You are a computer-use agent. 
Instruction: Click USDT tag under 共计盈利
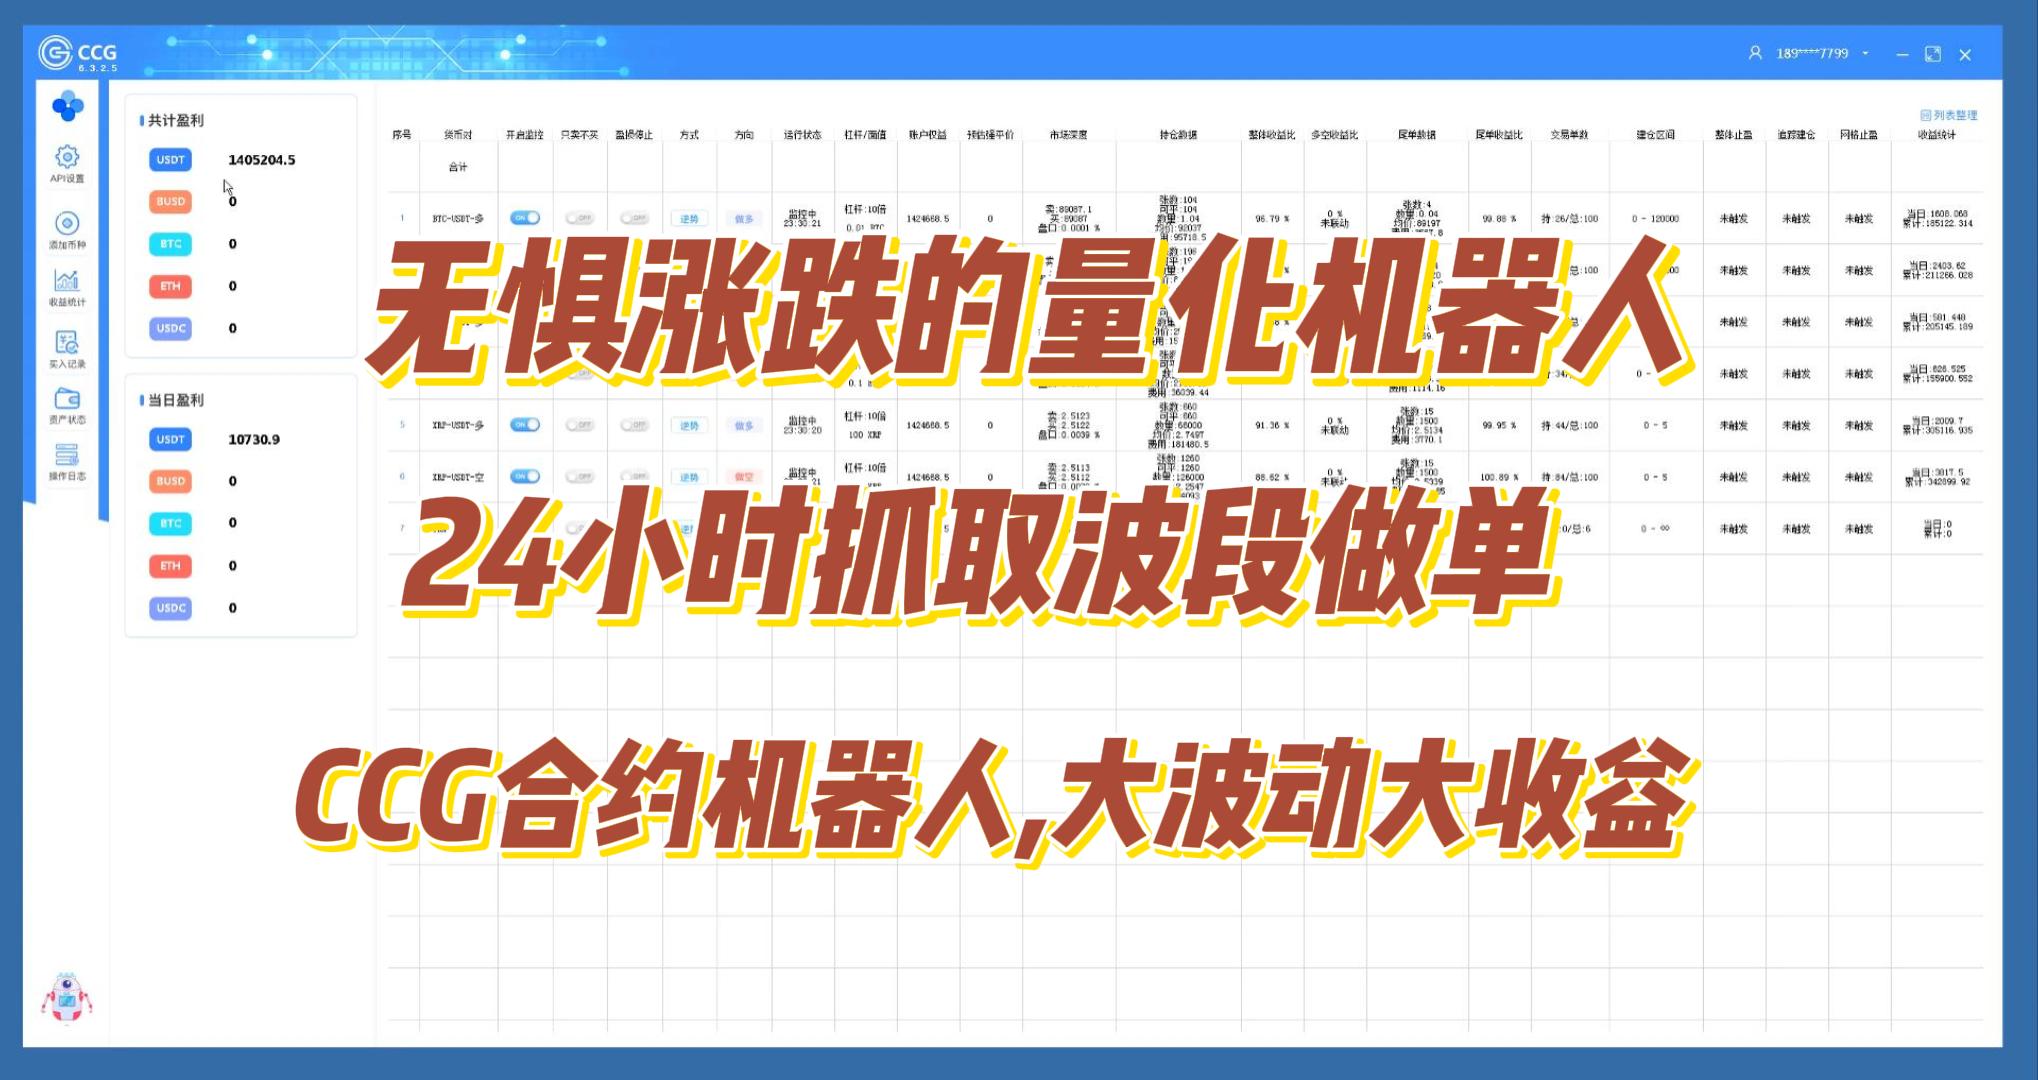(x=171, y=160)
